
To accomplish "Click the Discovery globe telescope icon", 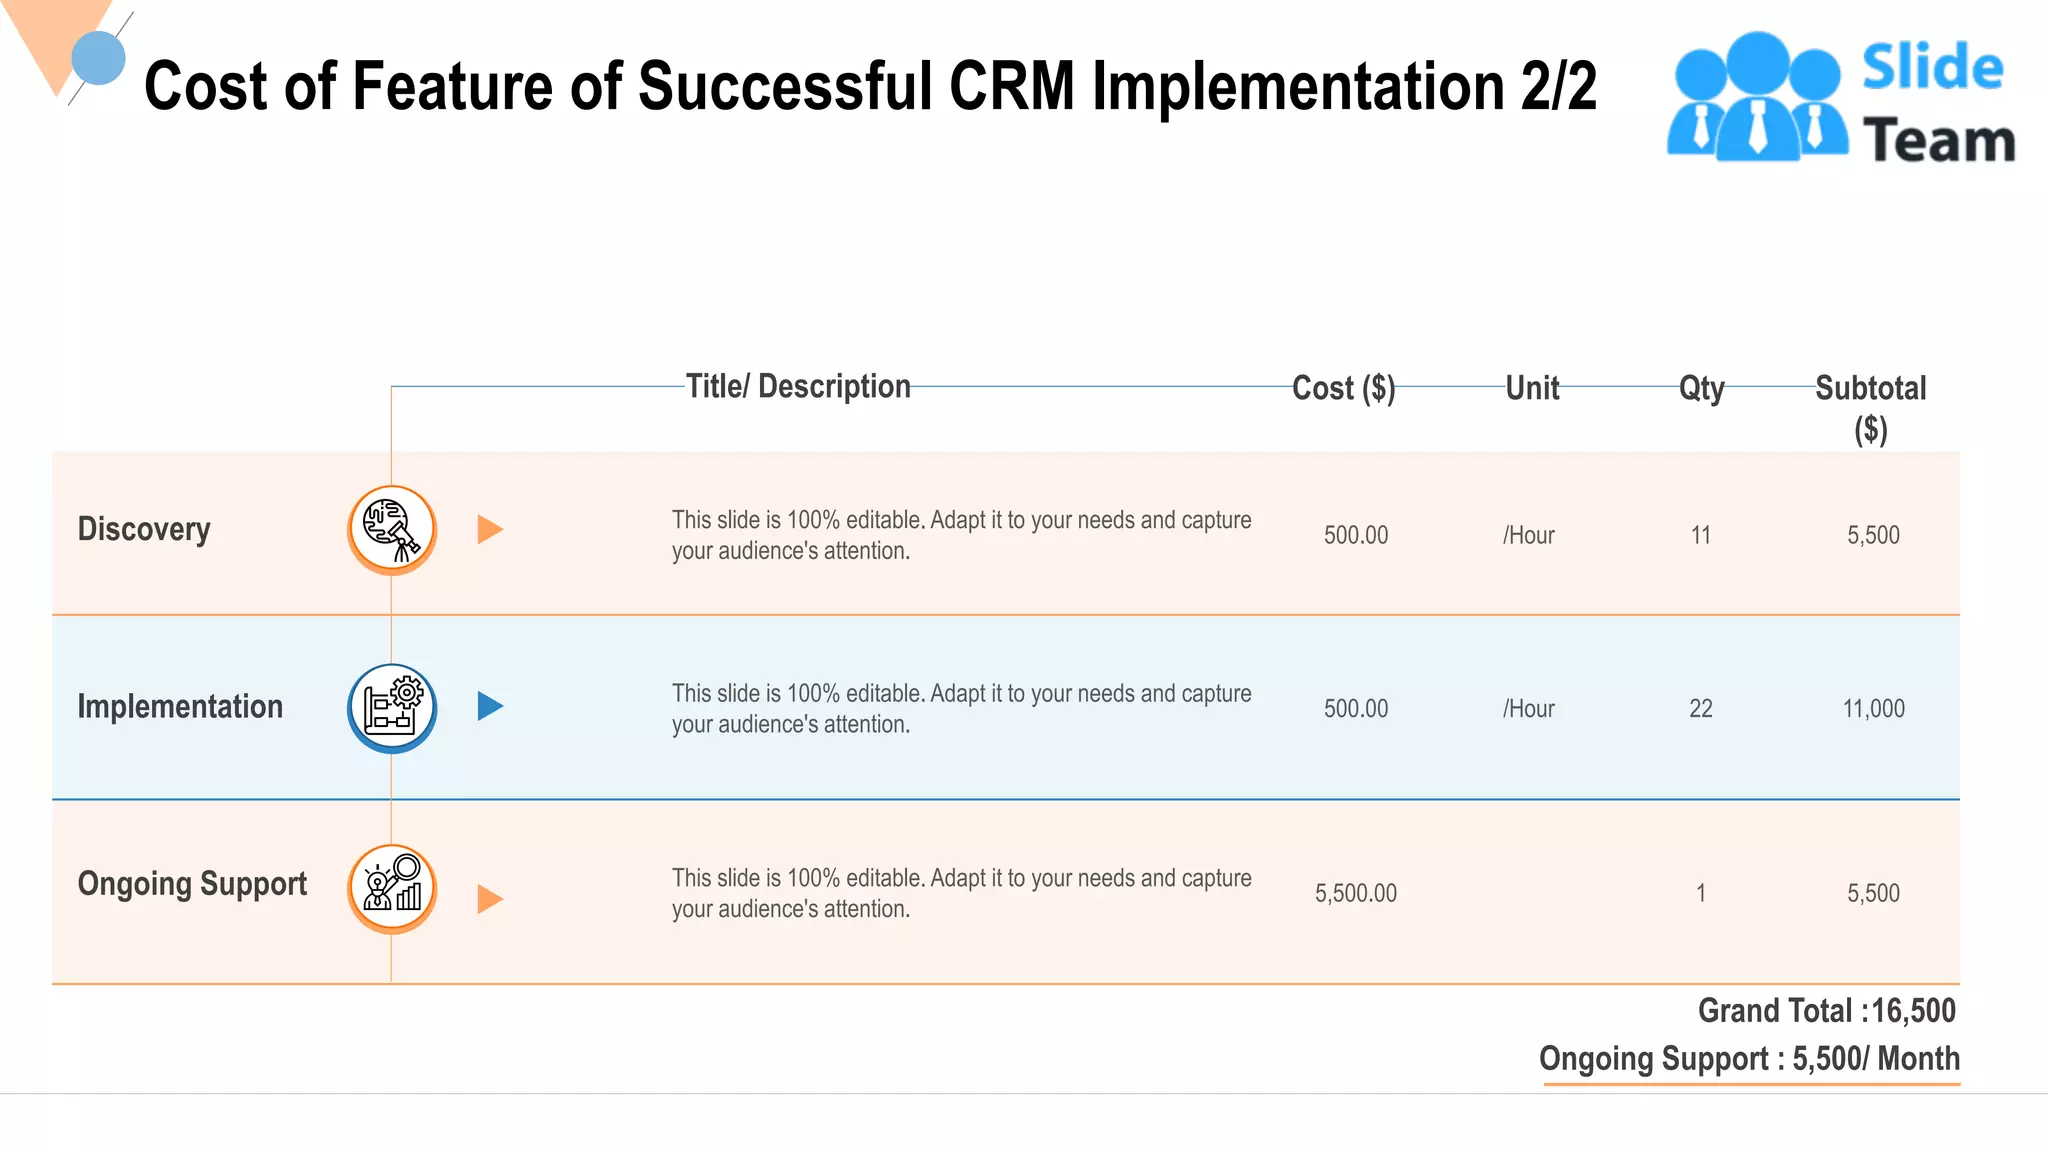I will tap(392, 529).
